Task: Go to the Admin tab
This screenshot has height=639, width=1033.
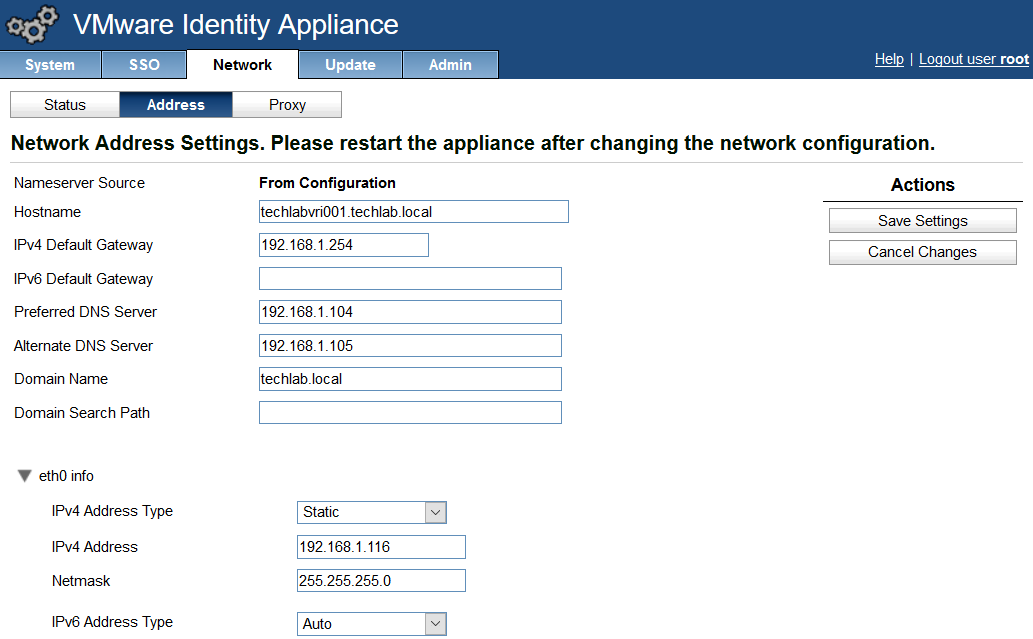Action: (450, 65)
